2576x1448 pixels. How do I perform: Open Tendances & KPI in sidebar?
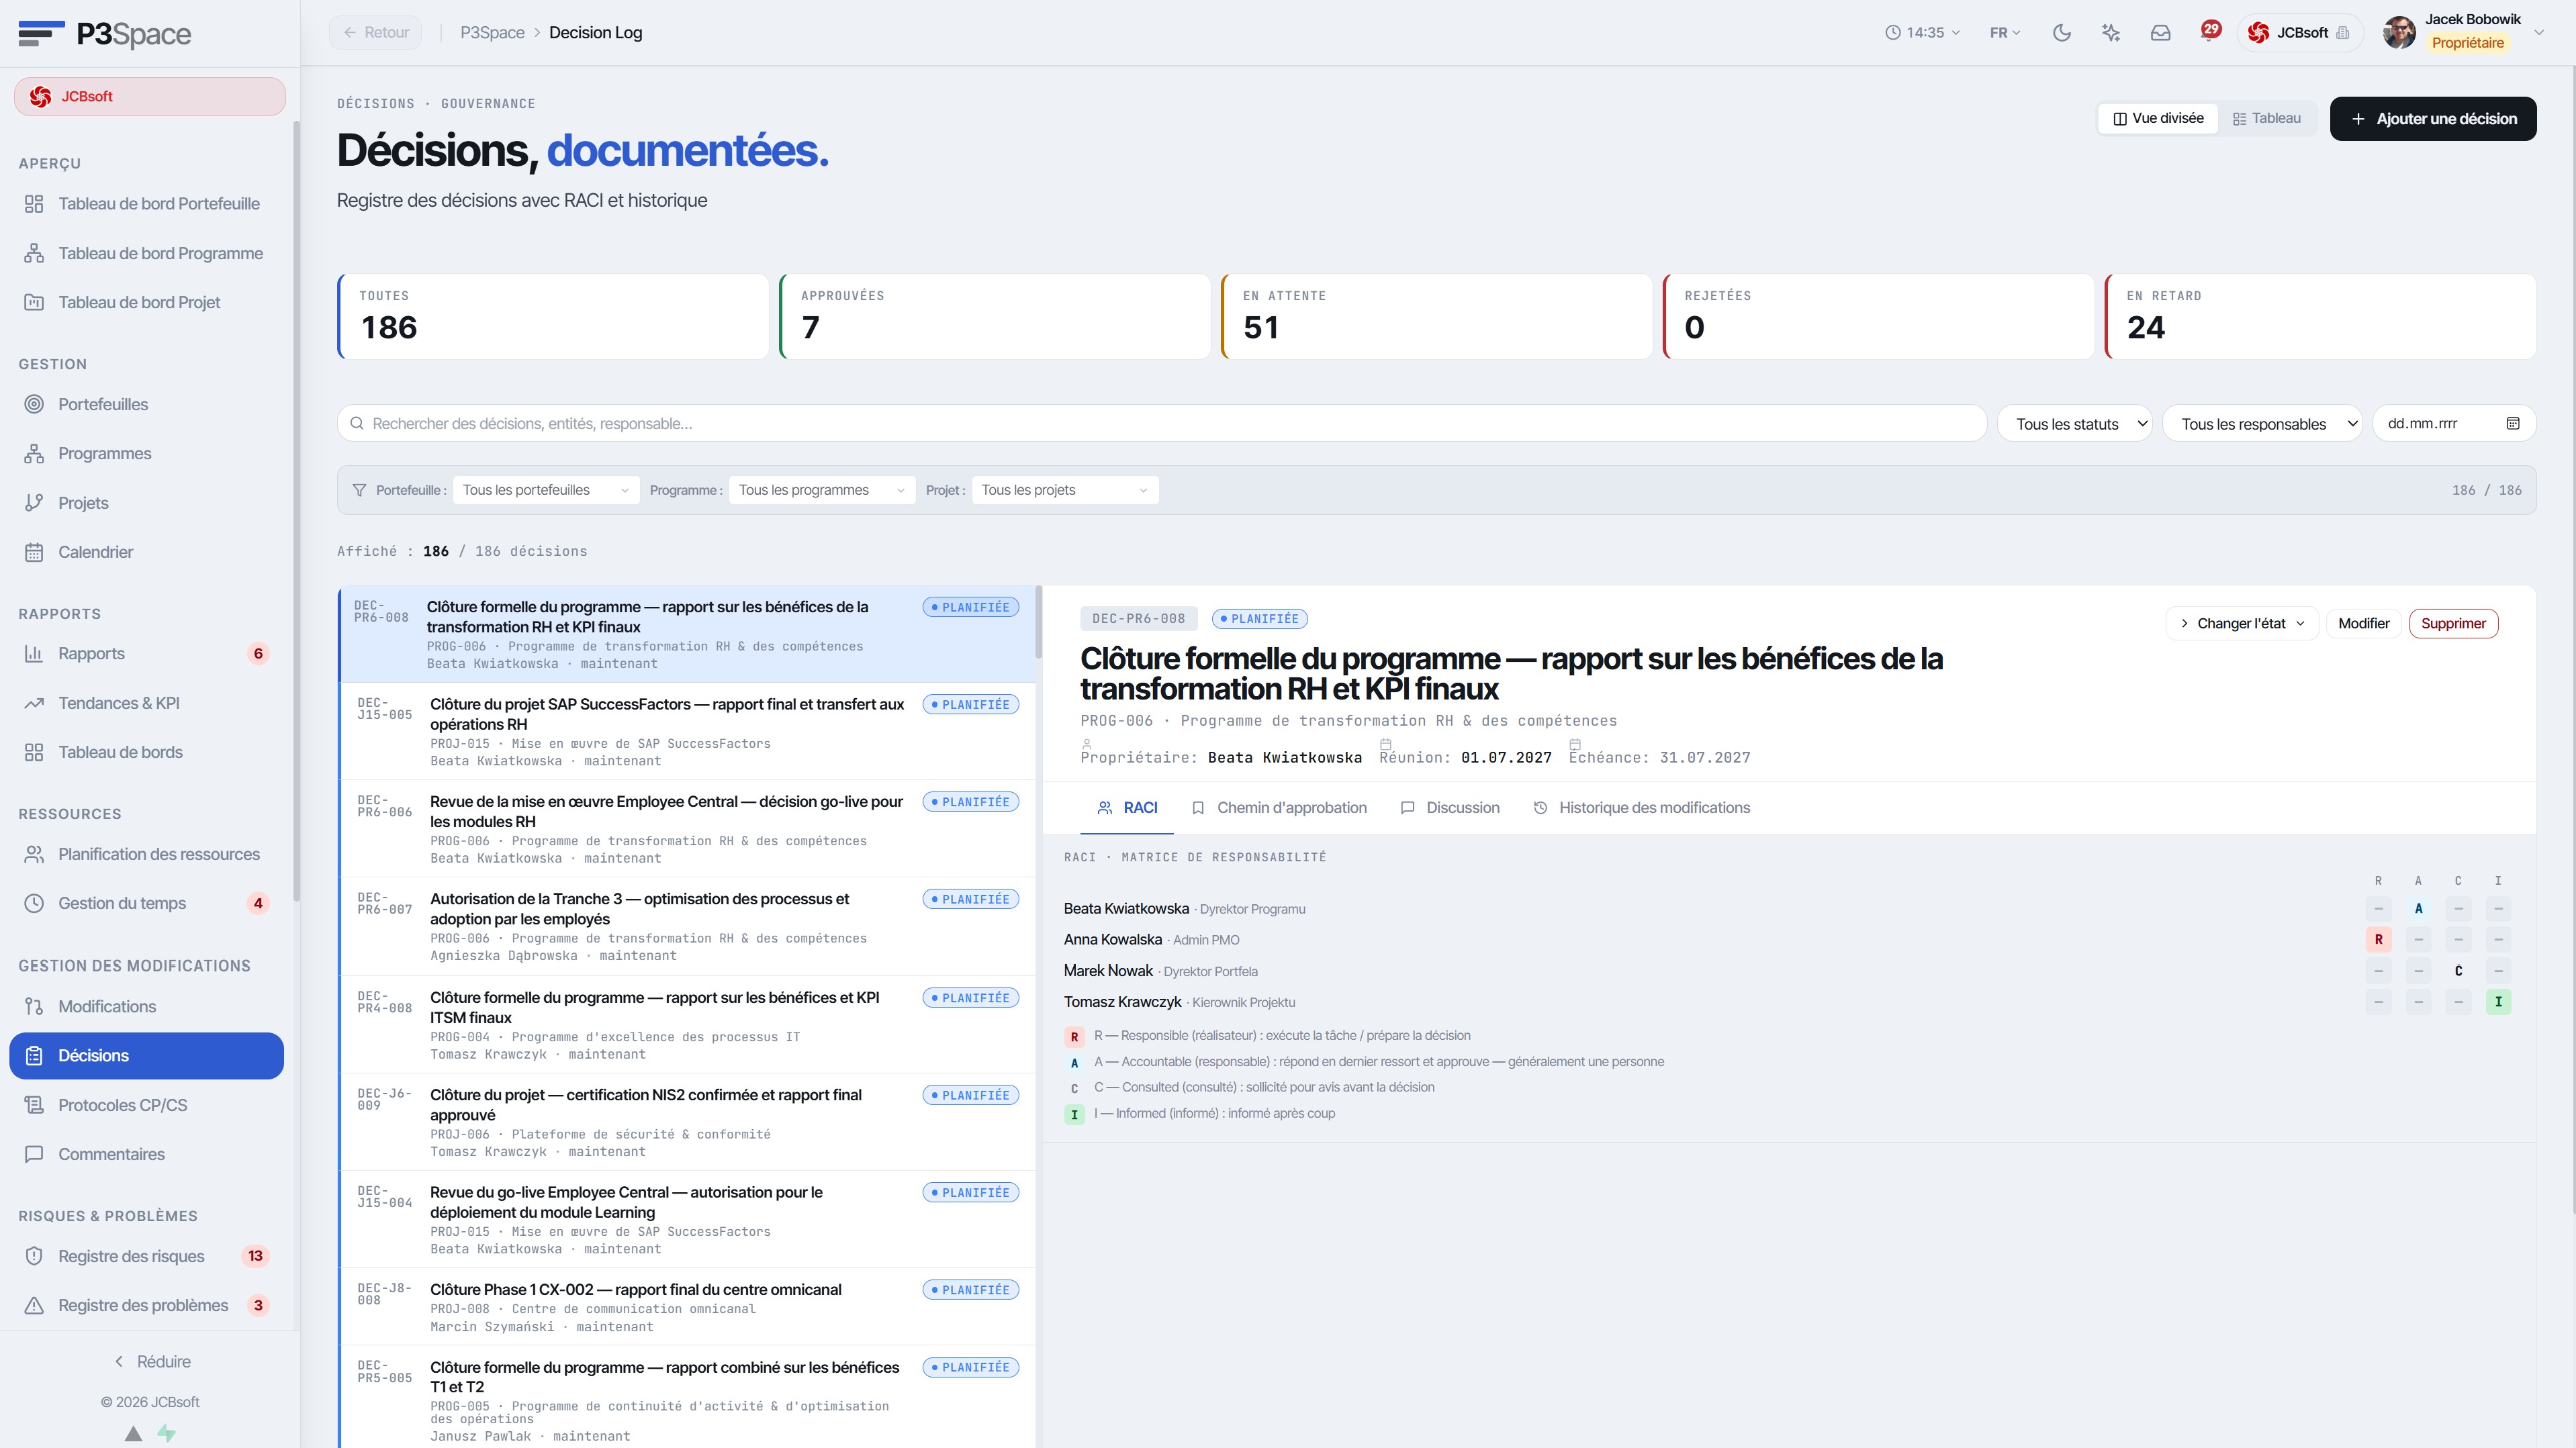pyautogui.click(x=147, y=703)
